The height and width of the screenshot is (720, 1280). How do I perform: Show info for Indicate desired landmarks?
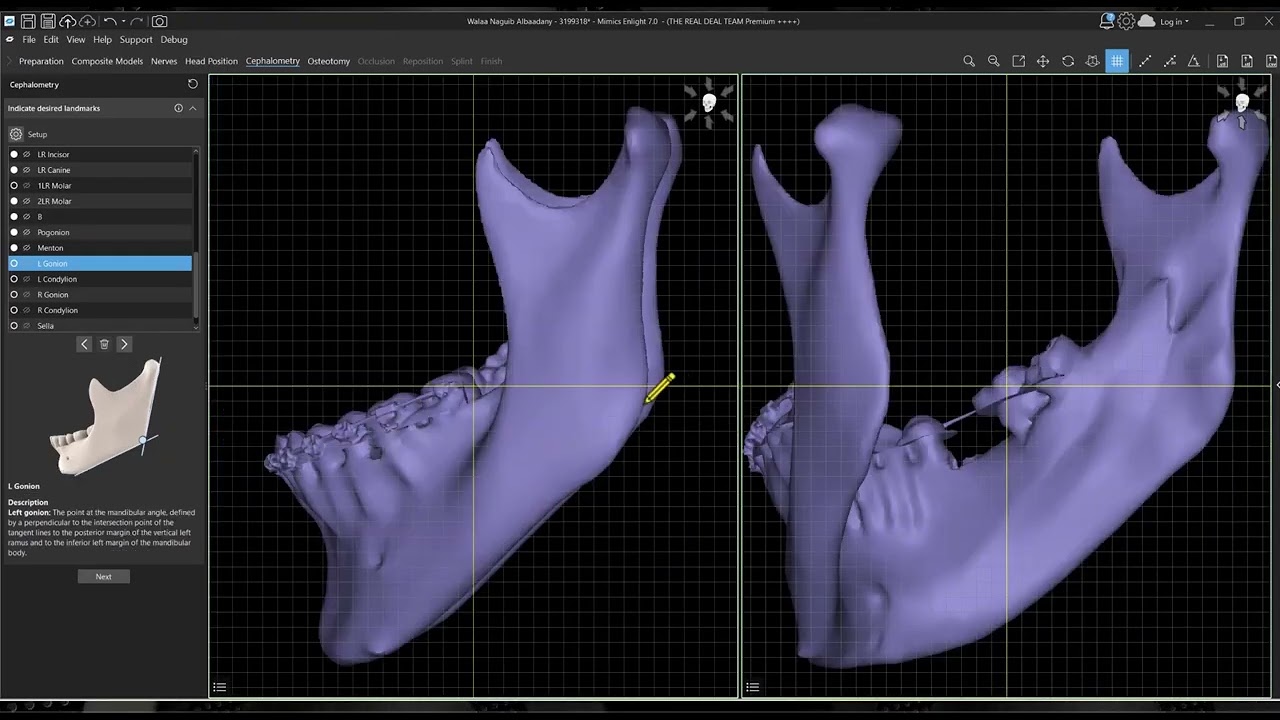179,108
